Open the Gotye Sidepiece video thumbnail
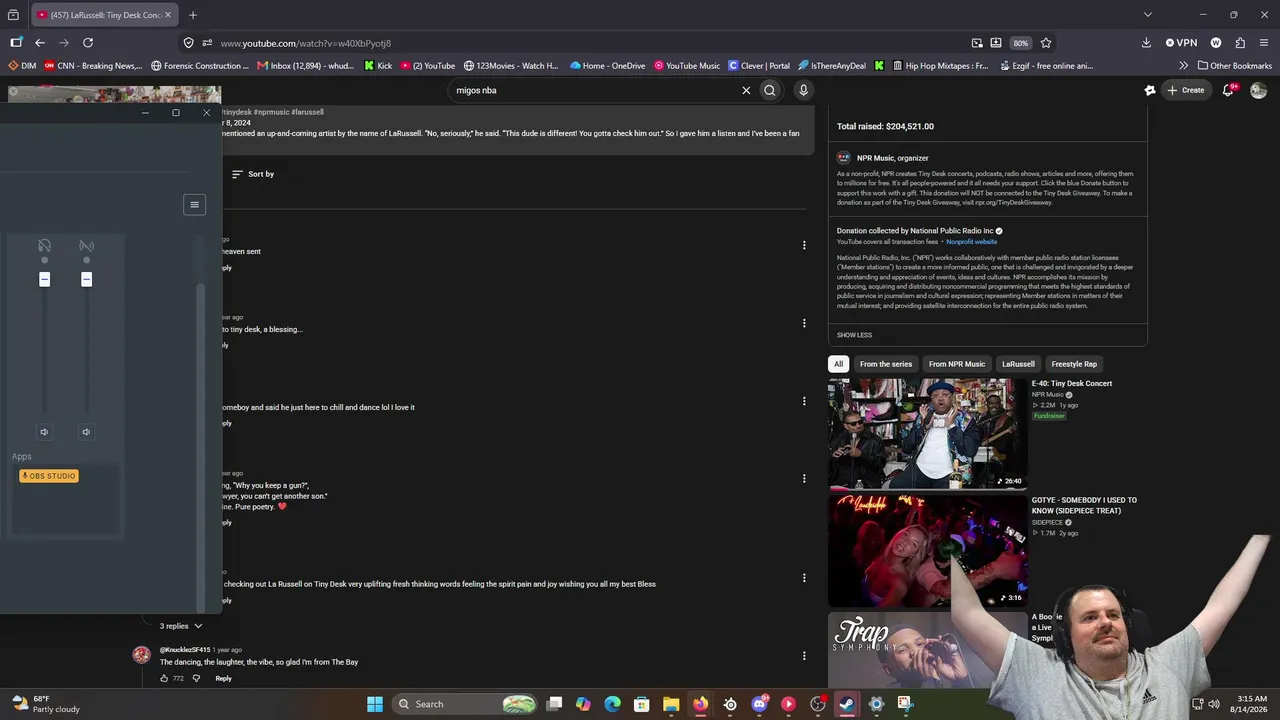This screenshot has width=1280, height=720. pos(927,549)
